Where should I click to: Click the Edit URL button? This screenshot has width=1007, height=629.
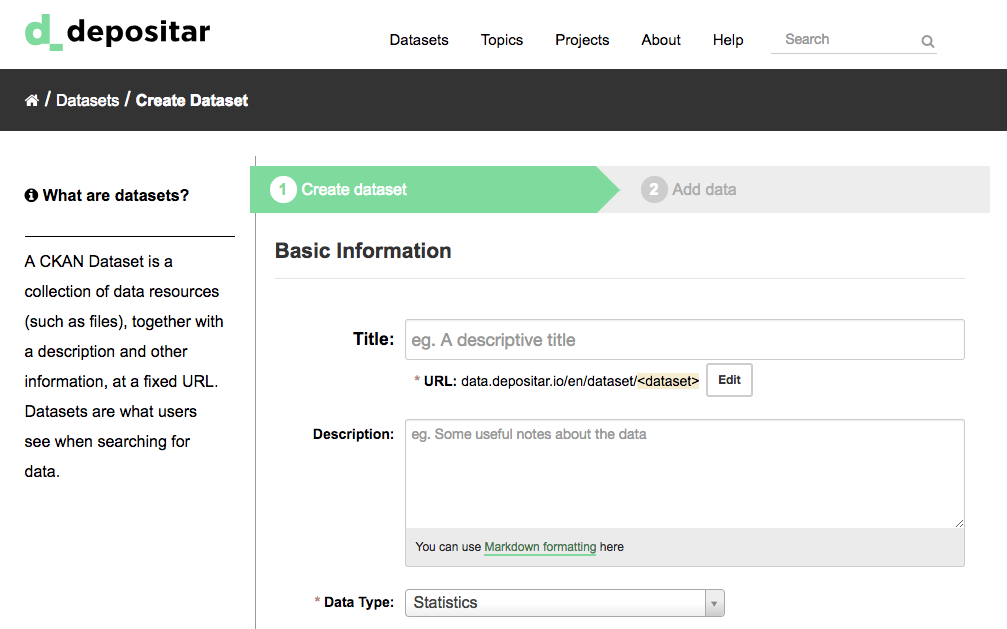[x=729, y=380]
